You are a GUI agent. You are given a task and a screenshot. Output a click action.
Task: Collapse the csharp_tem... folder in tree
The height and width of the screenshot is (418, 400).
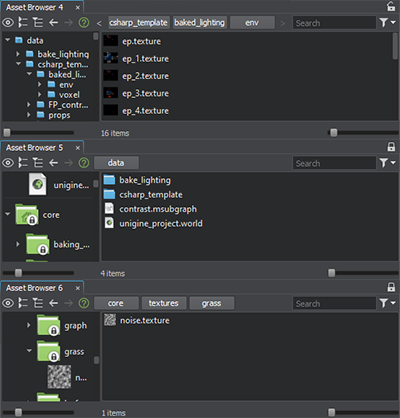coord(18,64)
